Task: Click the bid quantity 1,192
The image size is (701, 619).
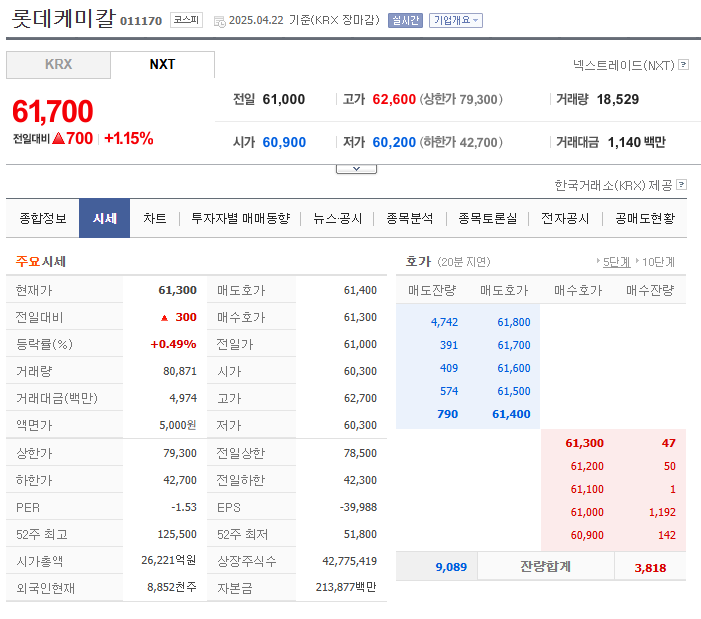Action: tap(662, 512)
